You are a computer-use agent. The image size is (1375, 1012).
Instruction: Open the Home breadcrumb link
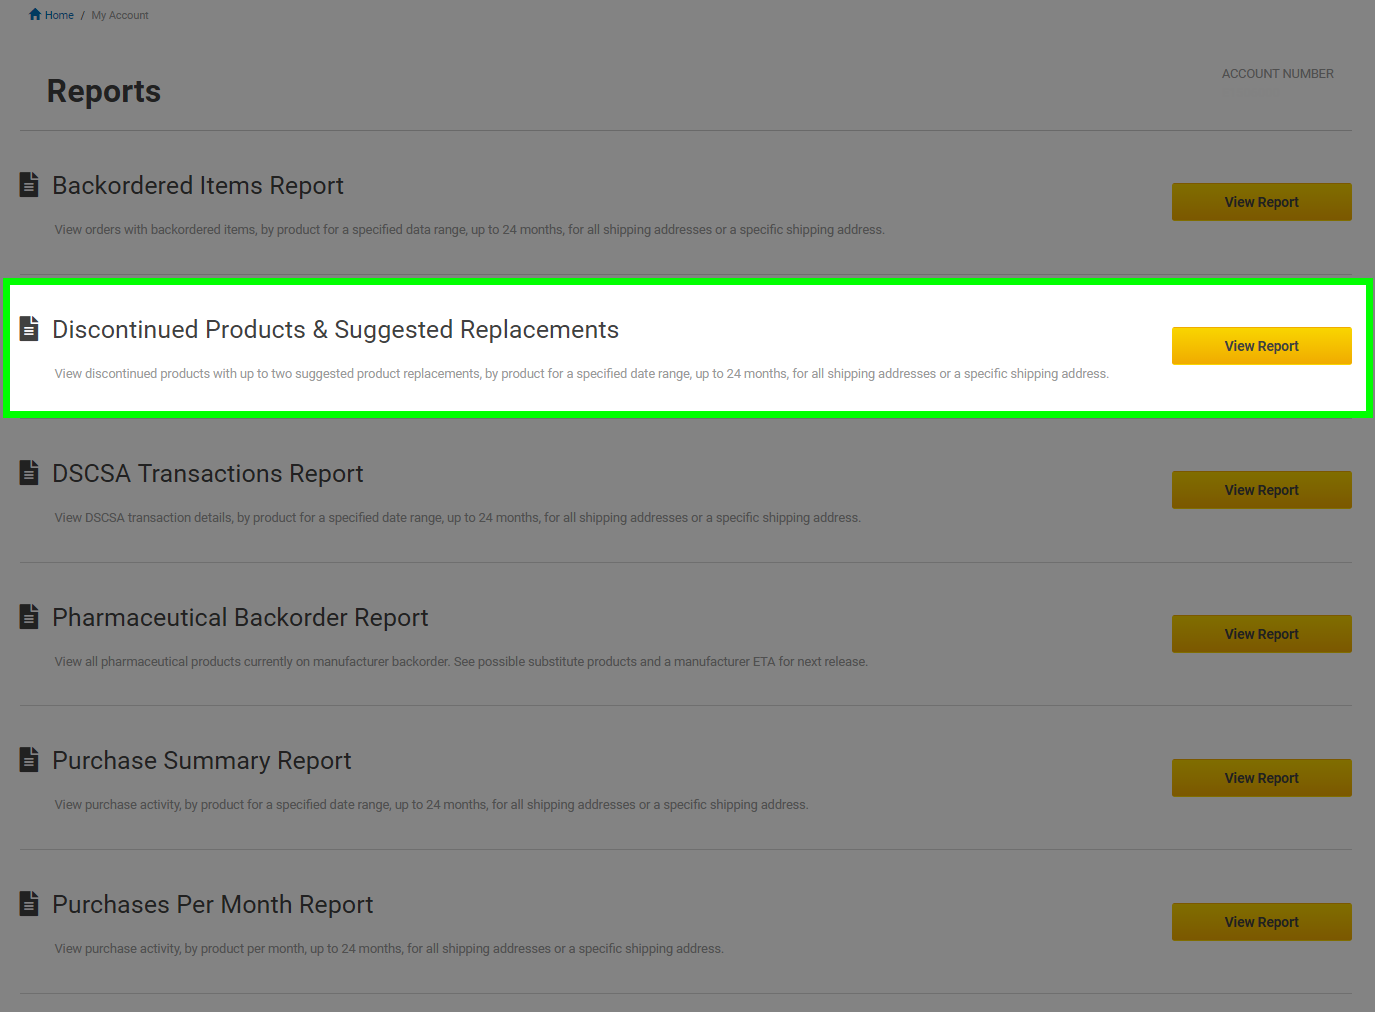59,15
